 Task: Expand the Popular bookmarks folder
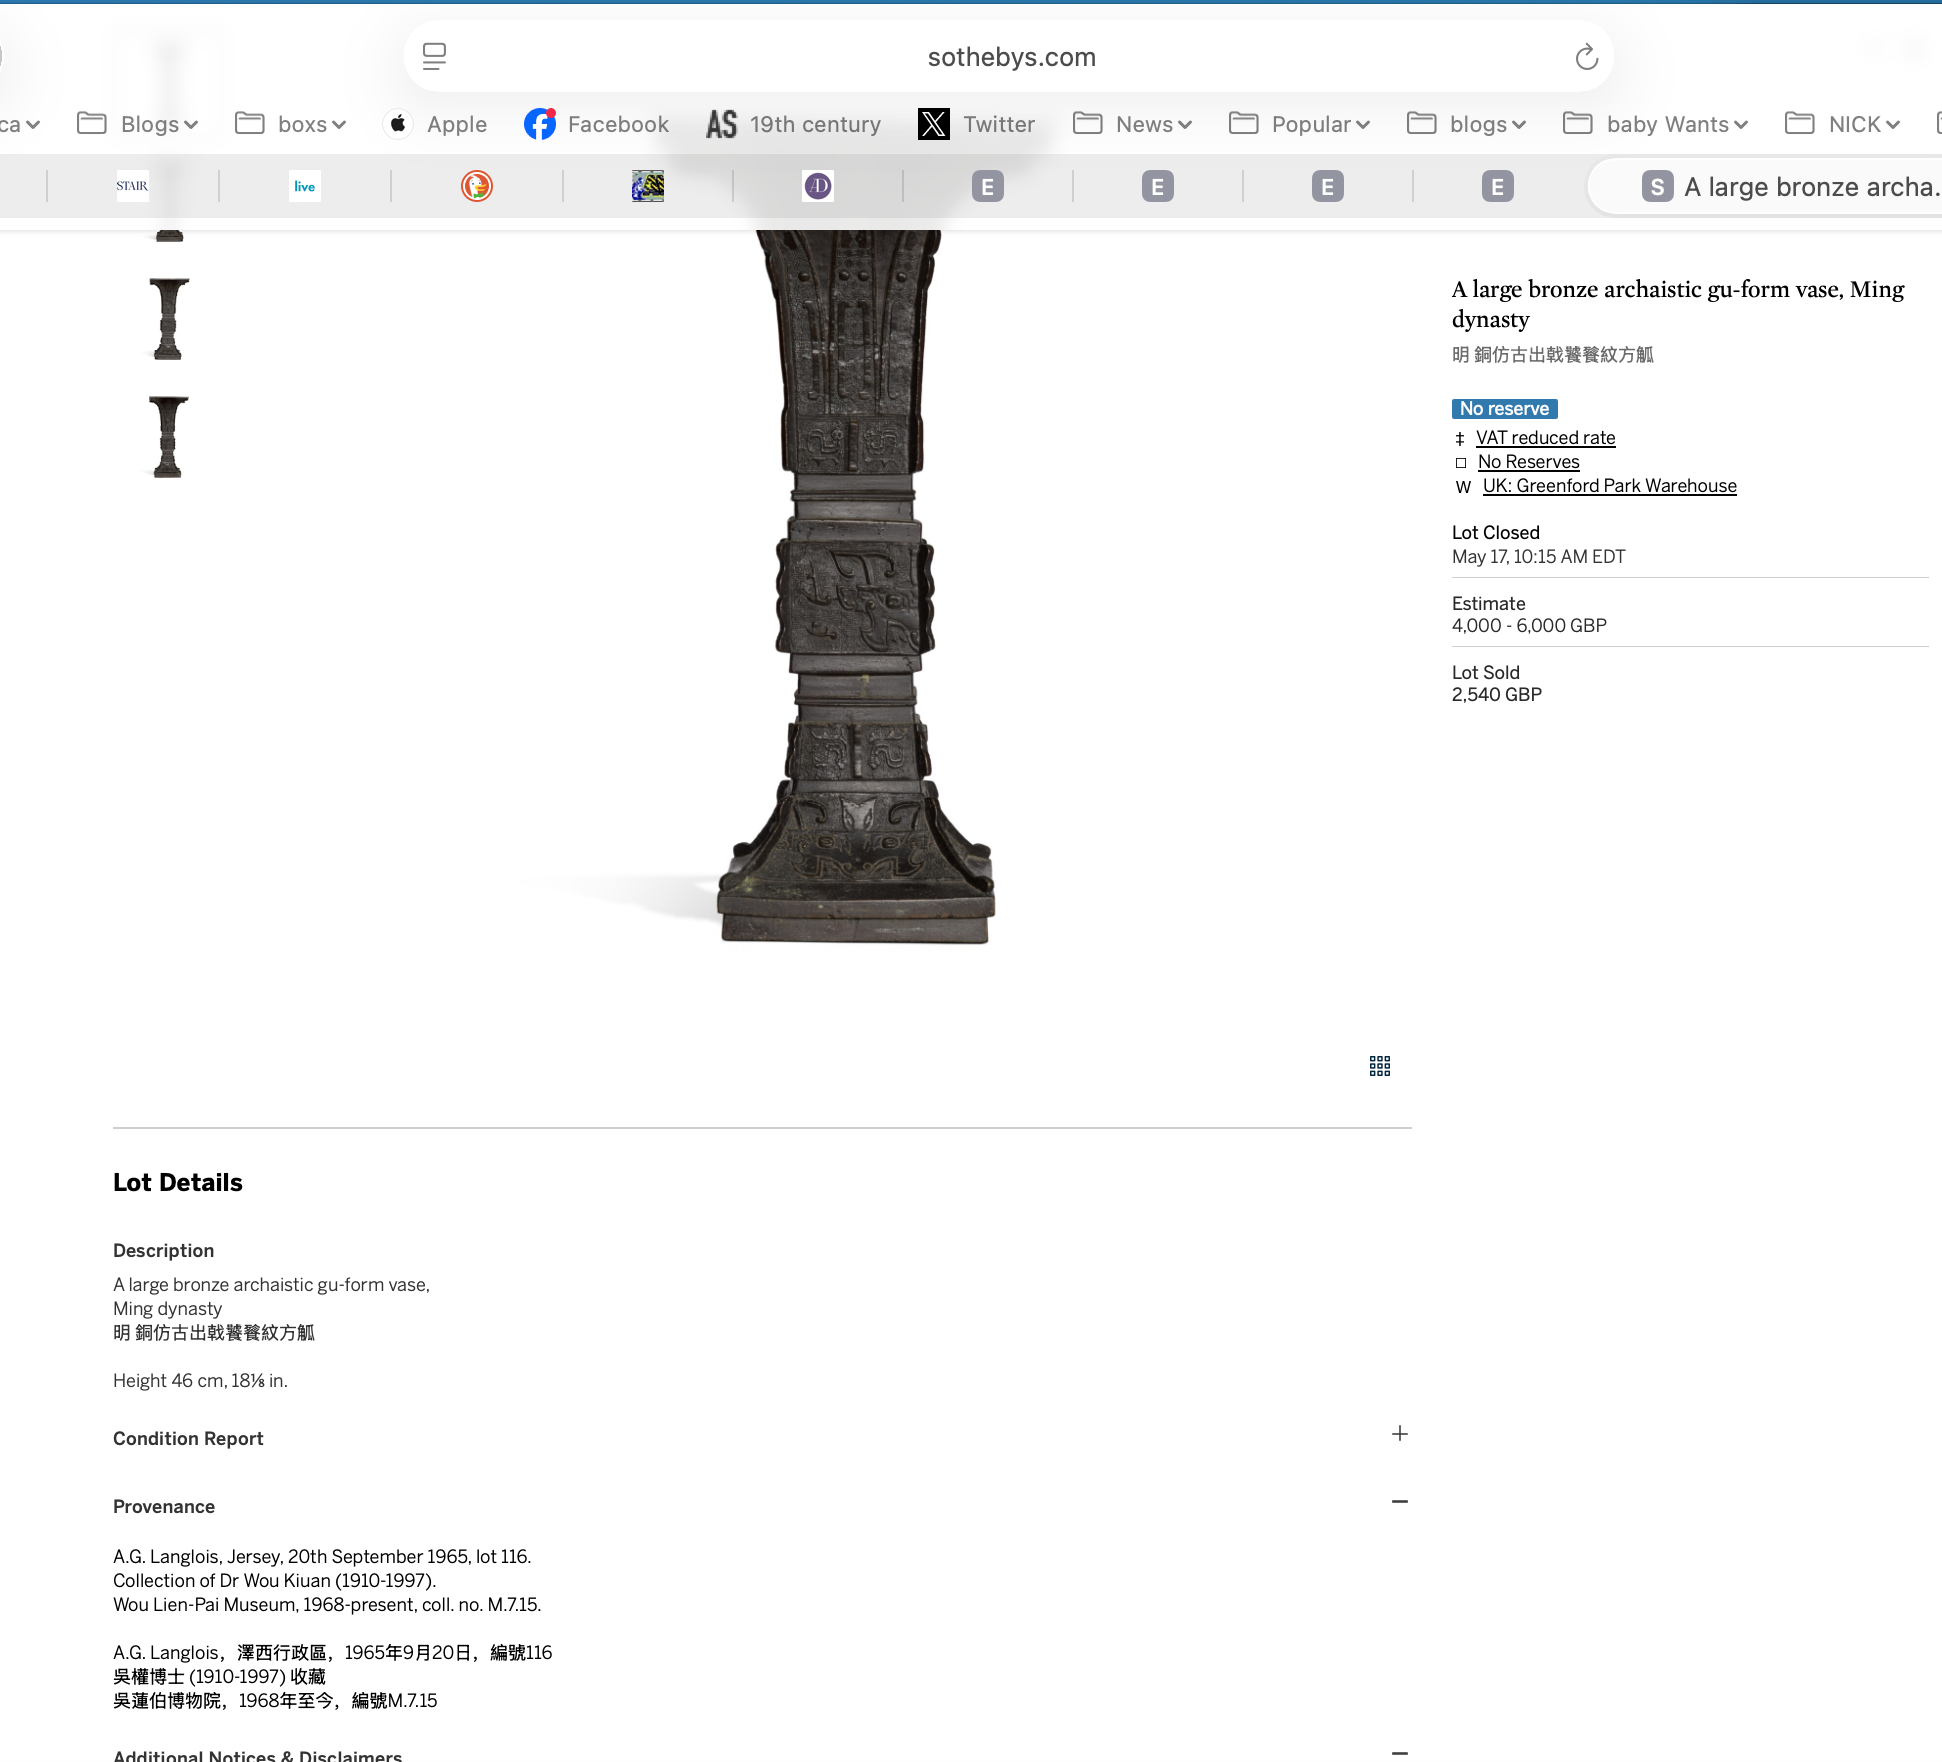(1300, 124)
